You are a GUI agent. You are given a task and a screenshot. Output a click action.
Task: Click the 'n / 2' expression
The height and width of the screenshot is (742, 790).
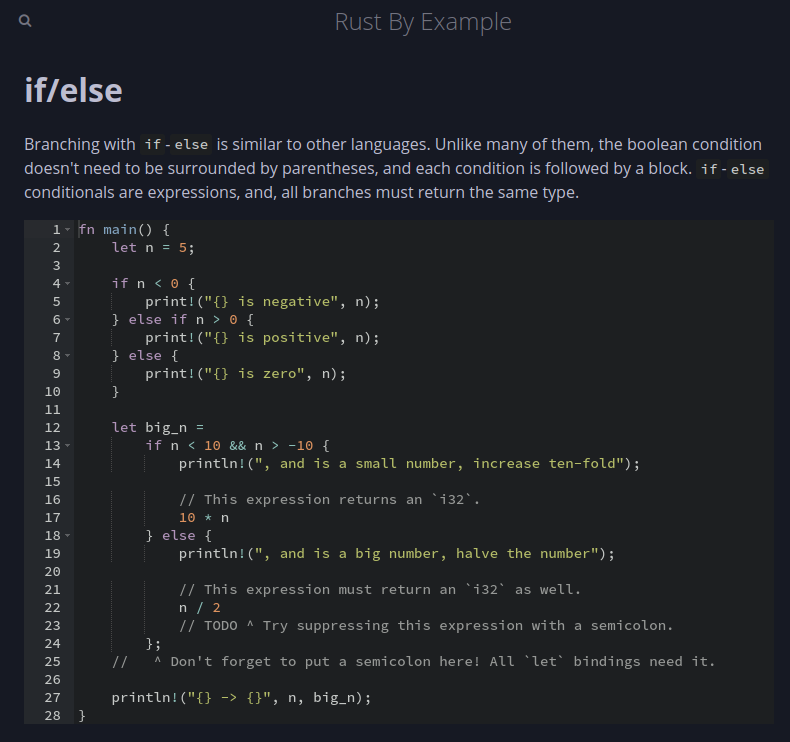[200, 608]
